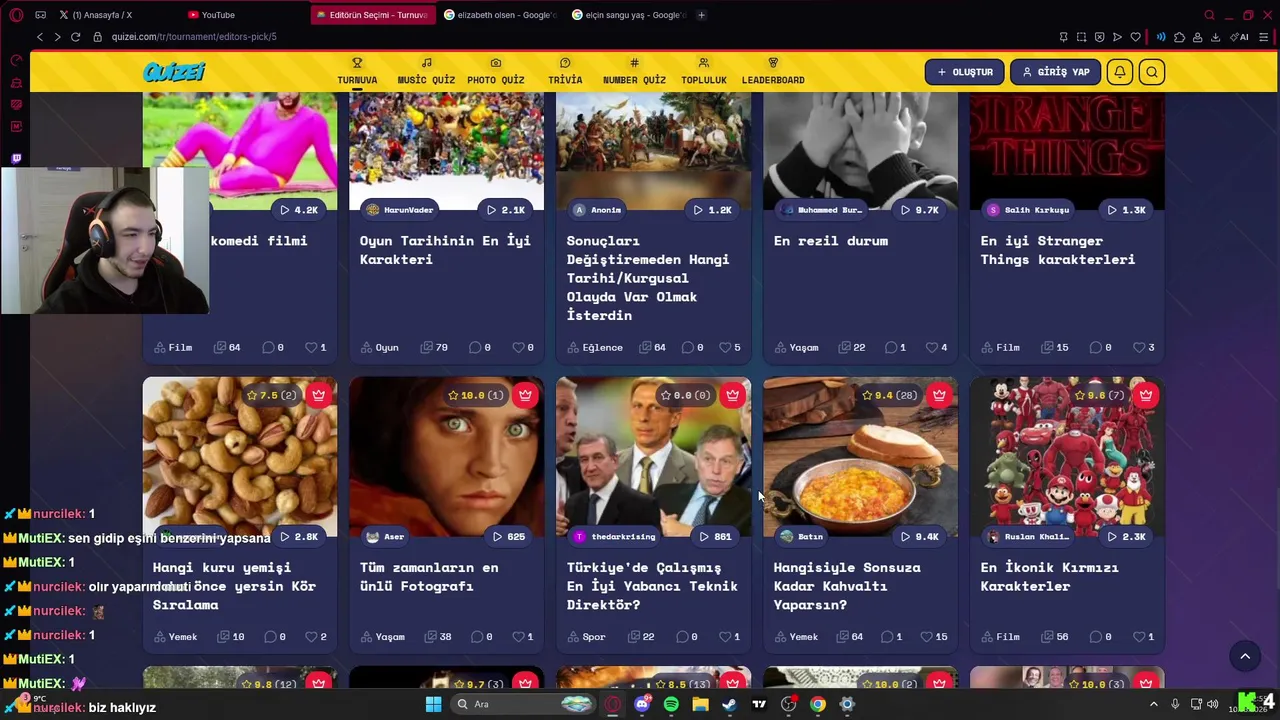Switch to elizabeth olsen Google tab

(x=499, y=15)
